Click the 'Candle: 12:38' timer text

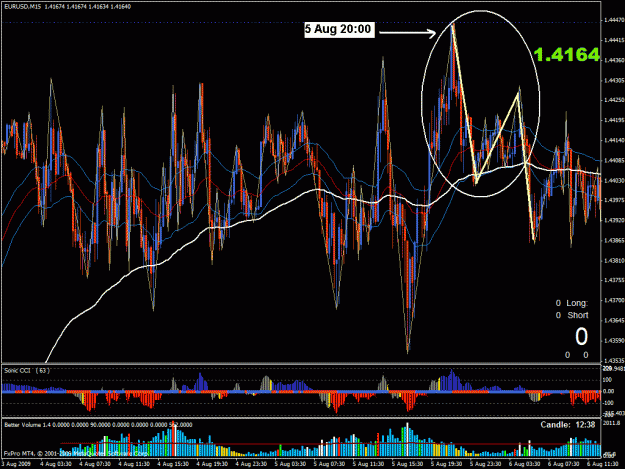[568, 425]
